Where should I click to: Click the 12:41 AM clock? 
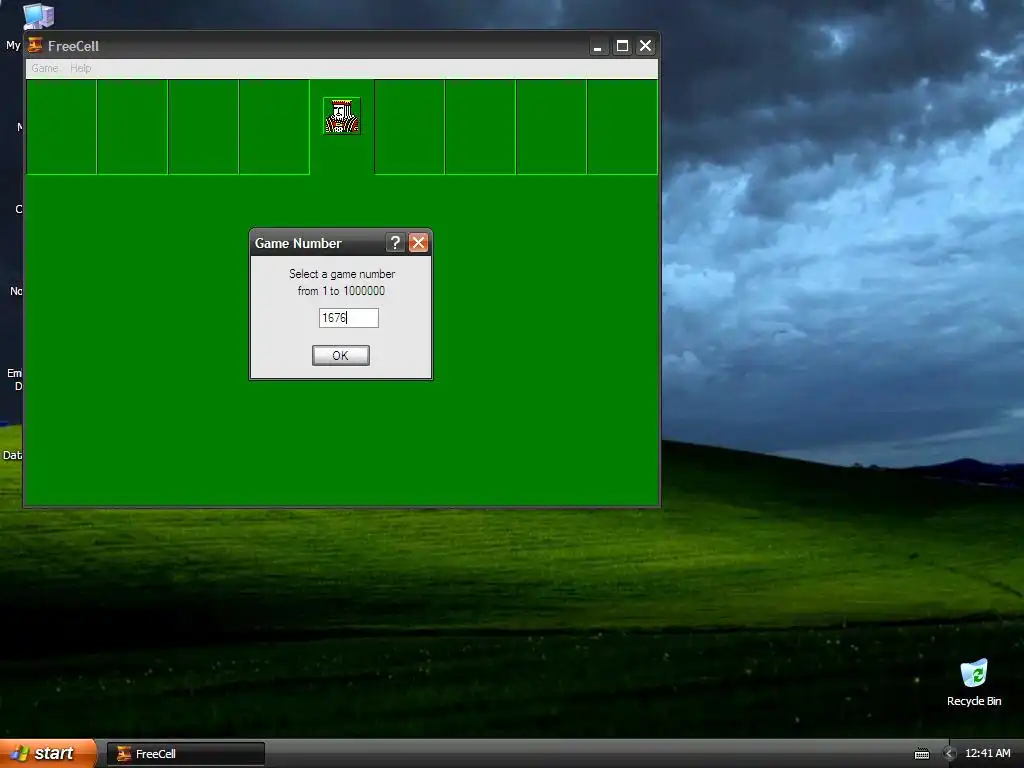987,753
